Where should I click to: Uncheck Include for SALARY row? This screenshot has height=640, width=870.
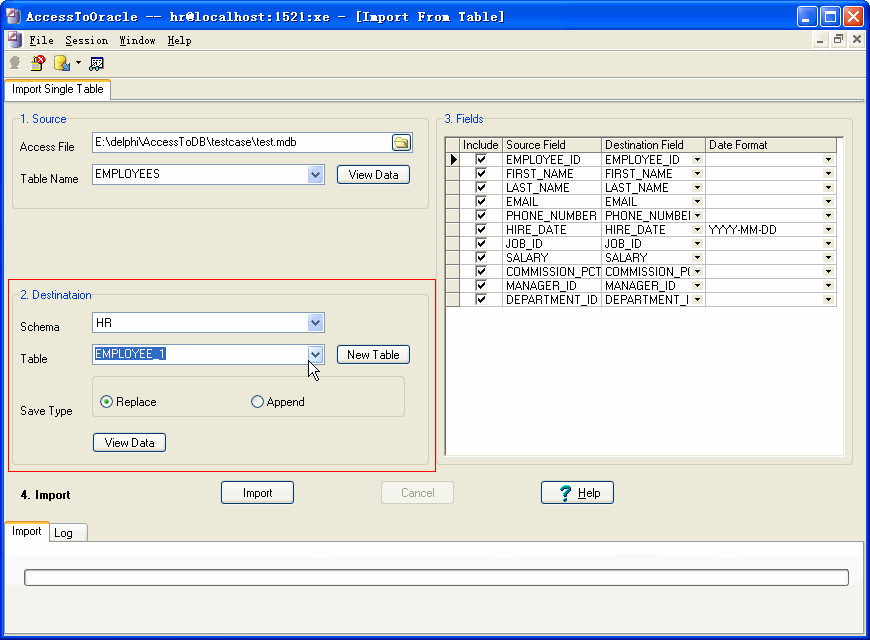(481, 258)
